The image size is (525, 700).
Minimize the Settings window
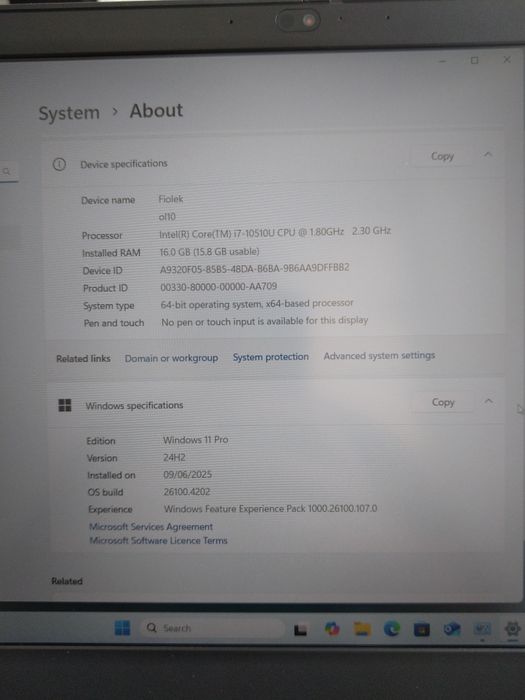coord(442,61)
